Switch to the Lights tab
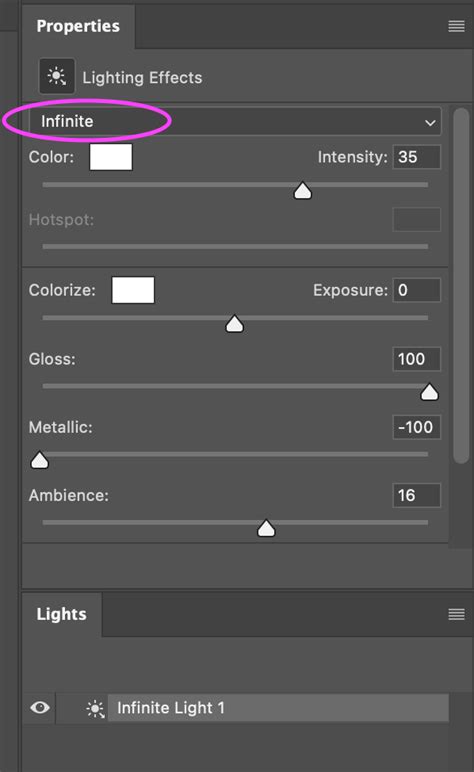This screenshot has height=772, width=474. (62, 614)
